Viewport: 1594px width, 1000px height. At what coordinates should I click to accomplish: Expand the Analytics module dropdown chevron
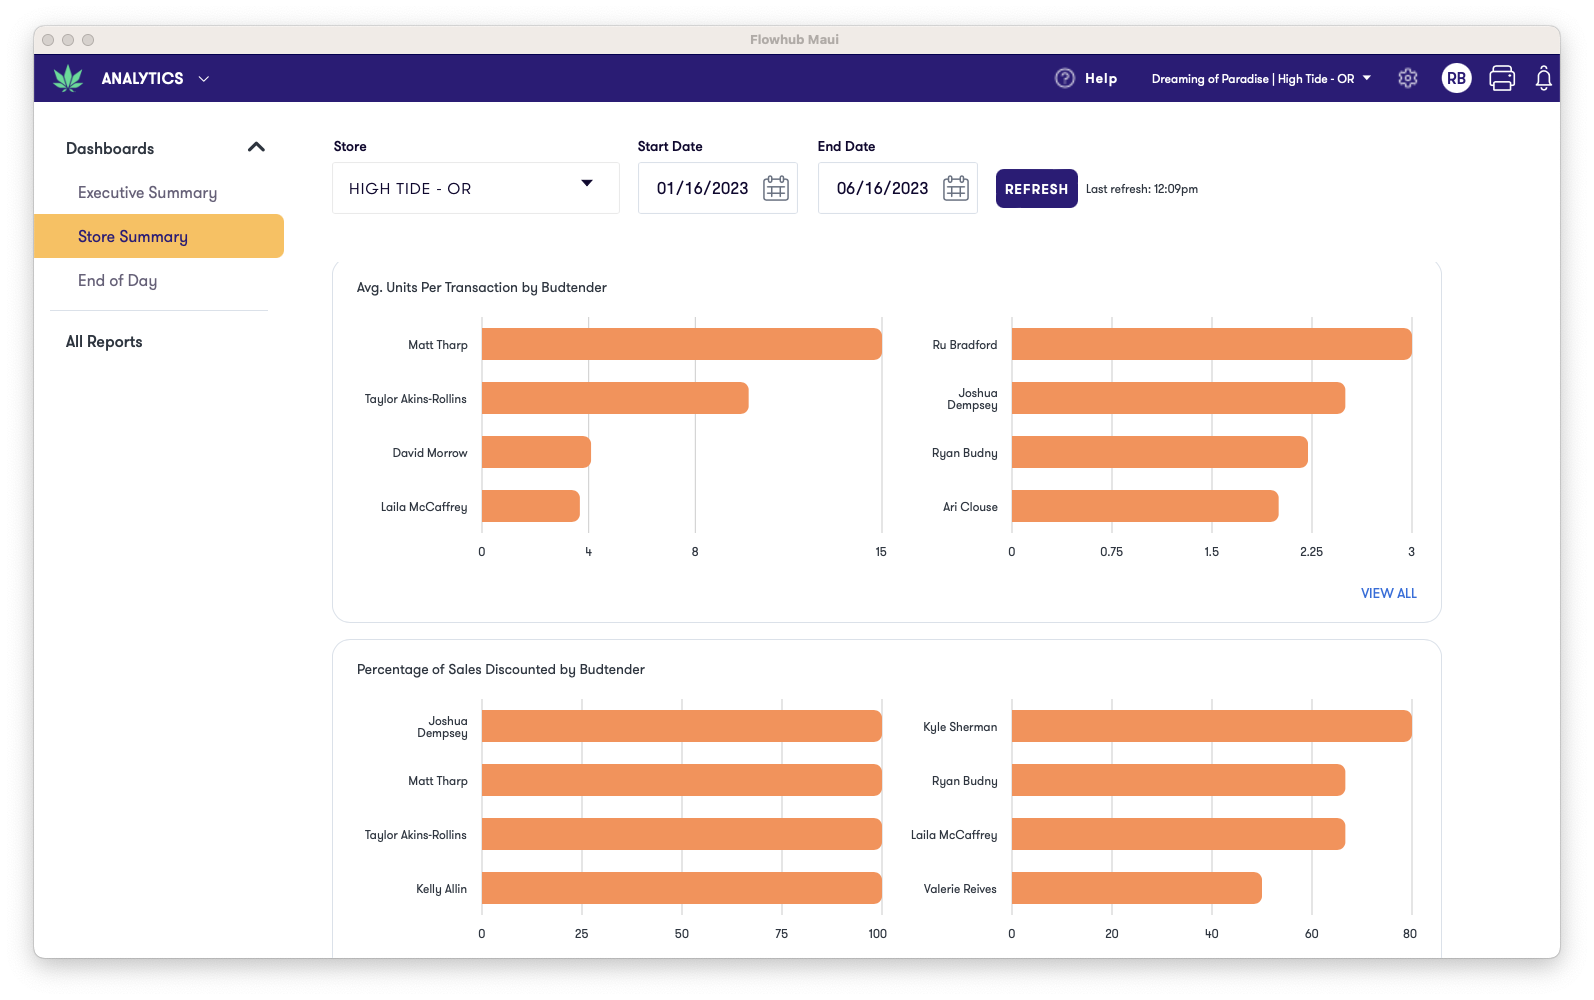click(204, 78)
